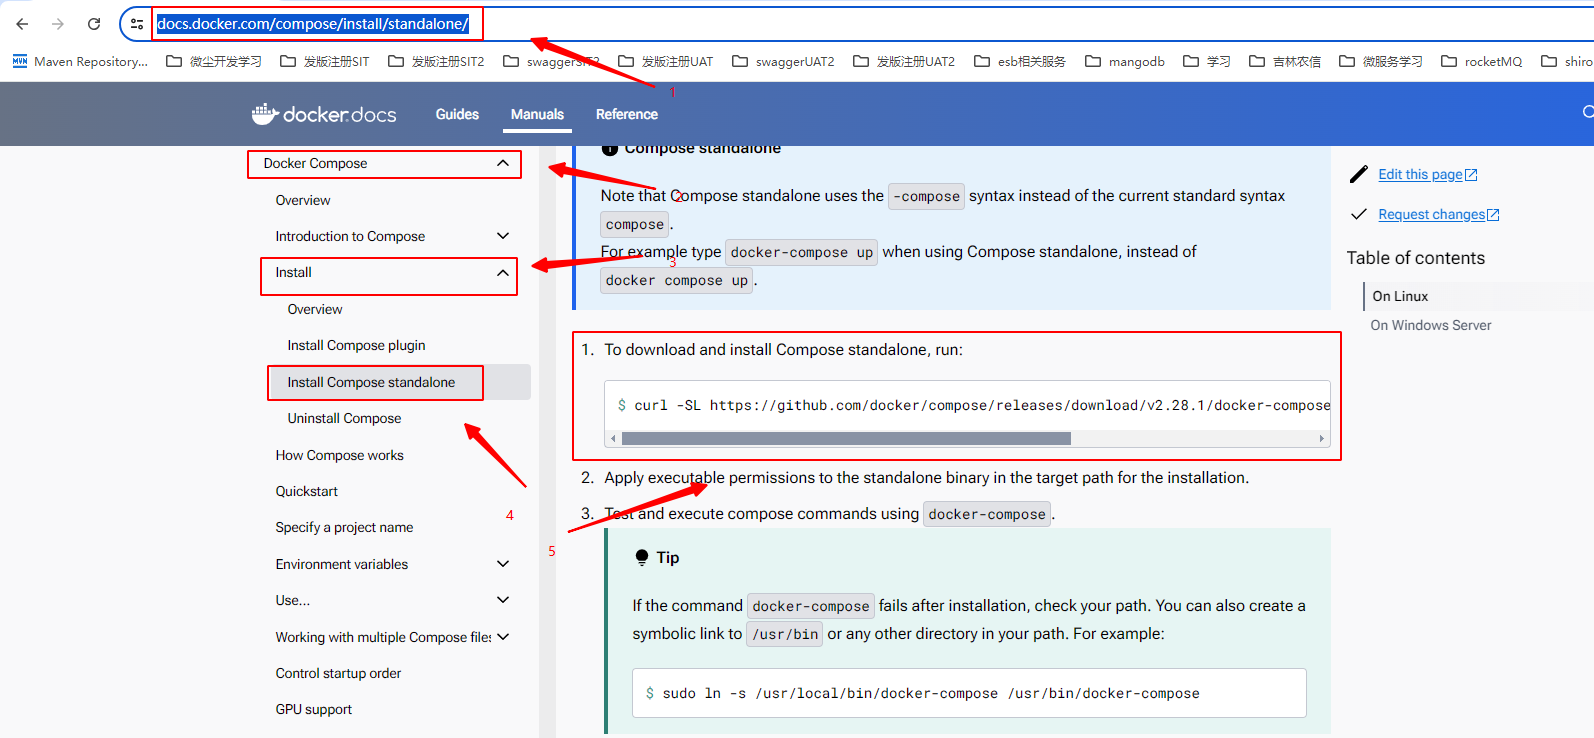Click the browser forward arrow
Viewport: 1594px width, 738px height.
point(58,24)
